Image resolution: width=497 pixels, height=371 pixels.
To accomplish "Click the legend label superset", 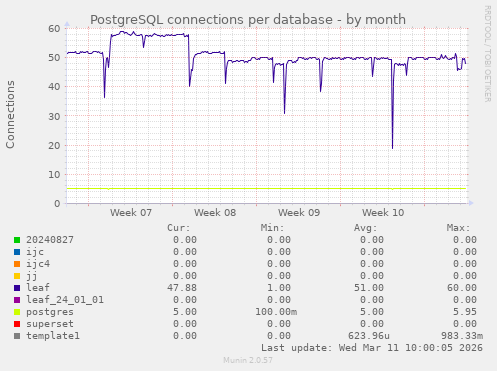I will [50, 324].
